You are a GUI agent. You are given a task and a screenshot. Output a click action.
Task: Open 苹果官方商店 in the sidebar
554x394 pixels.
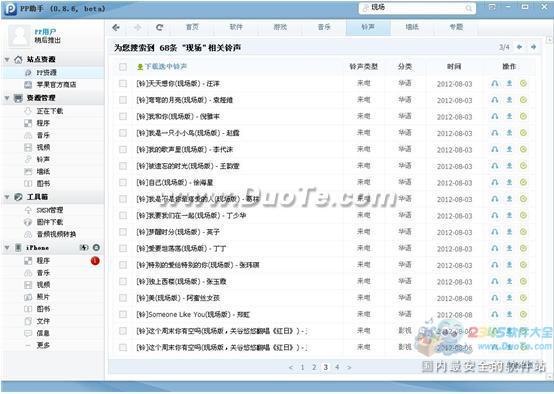(53, 85)
